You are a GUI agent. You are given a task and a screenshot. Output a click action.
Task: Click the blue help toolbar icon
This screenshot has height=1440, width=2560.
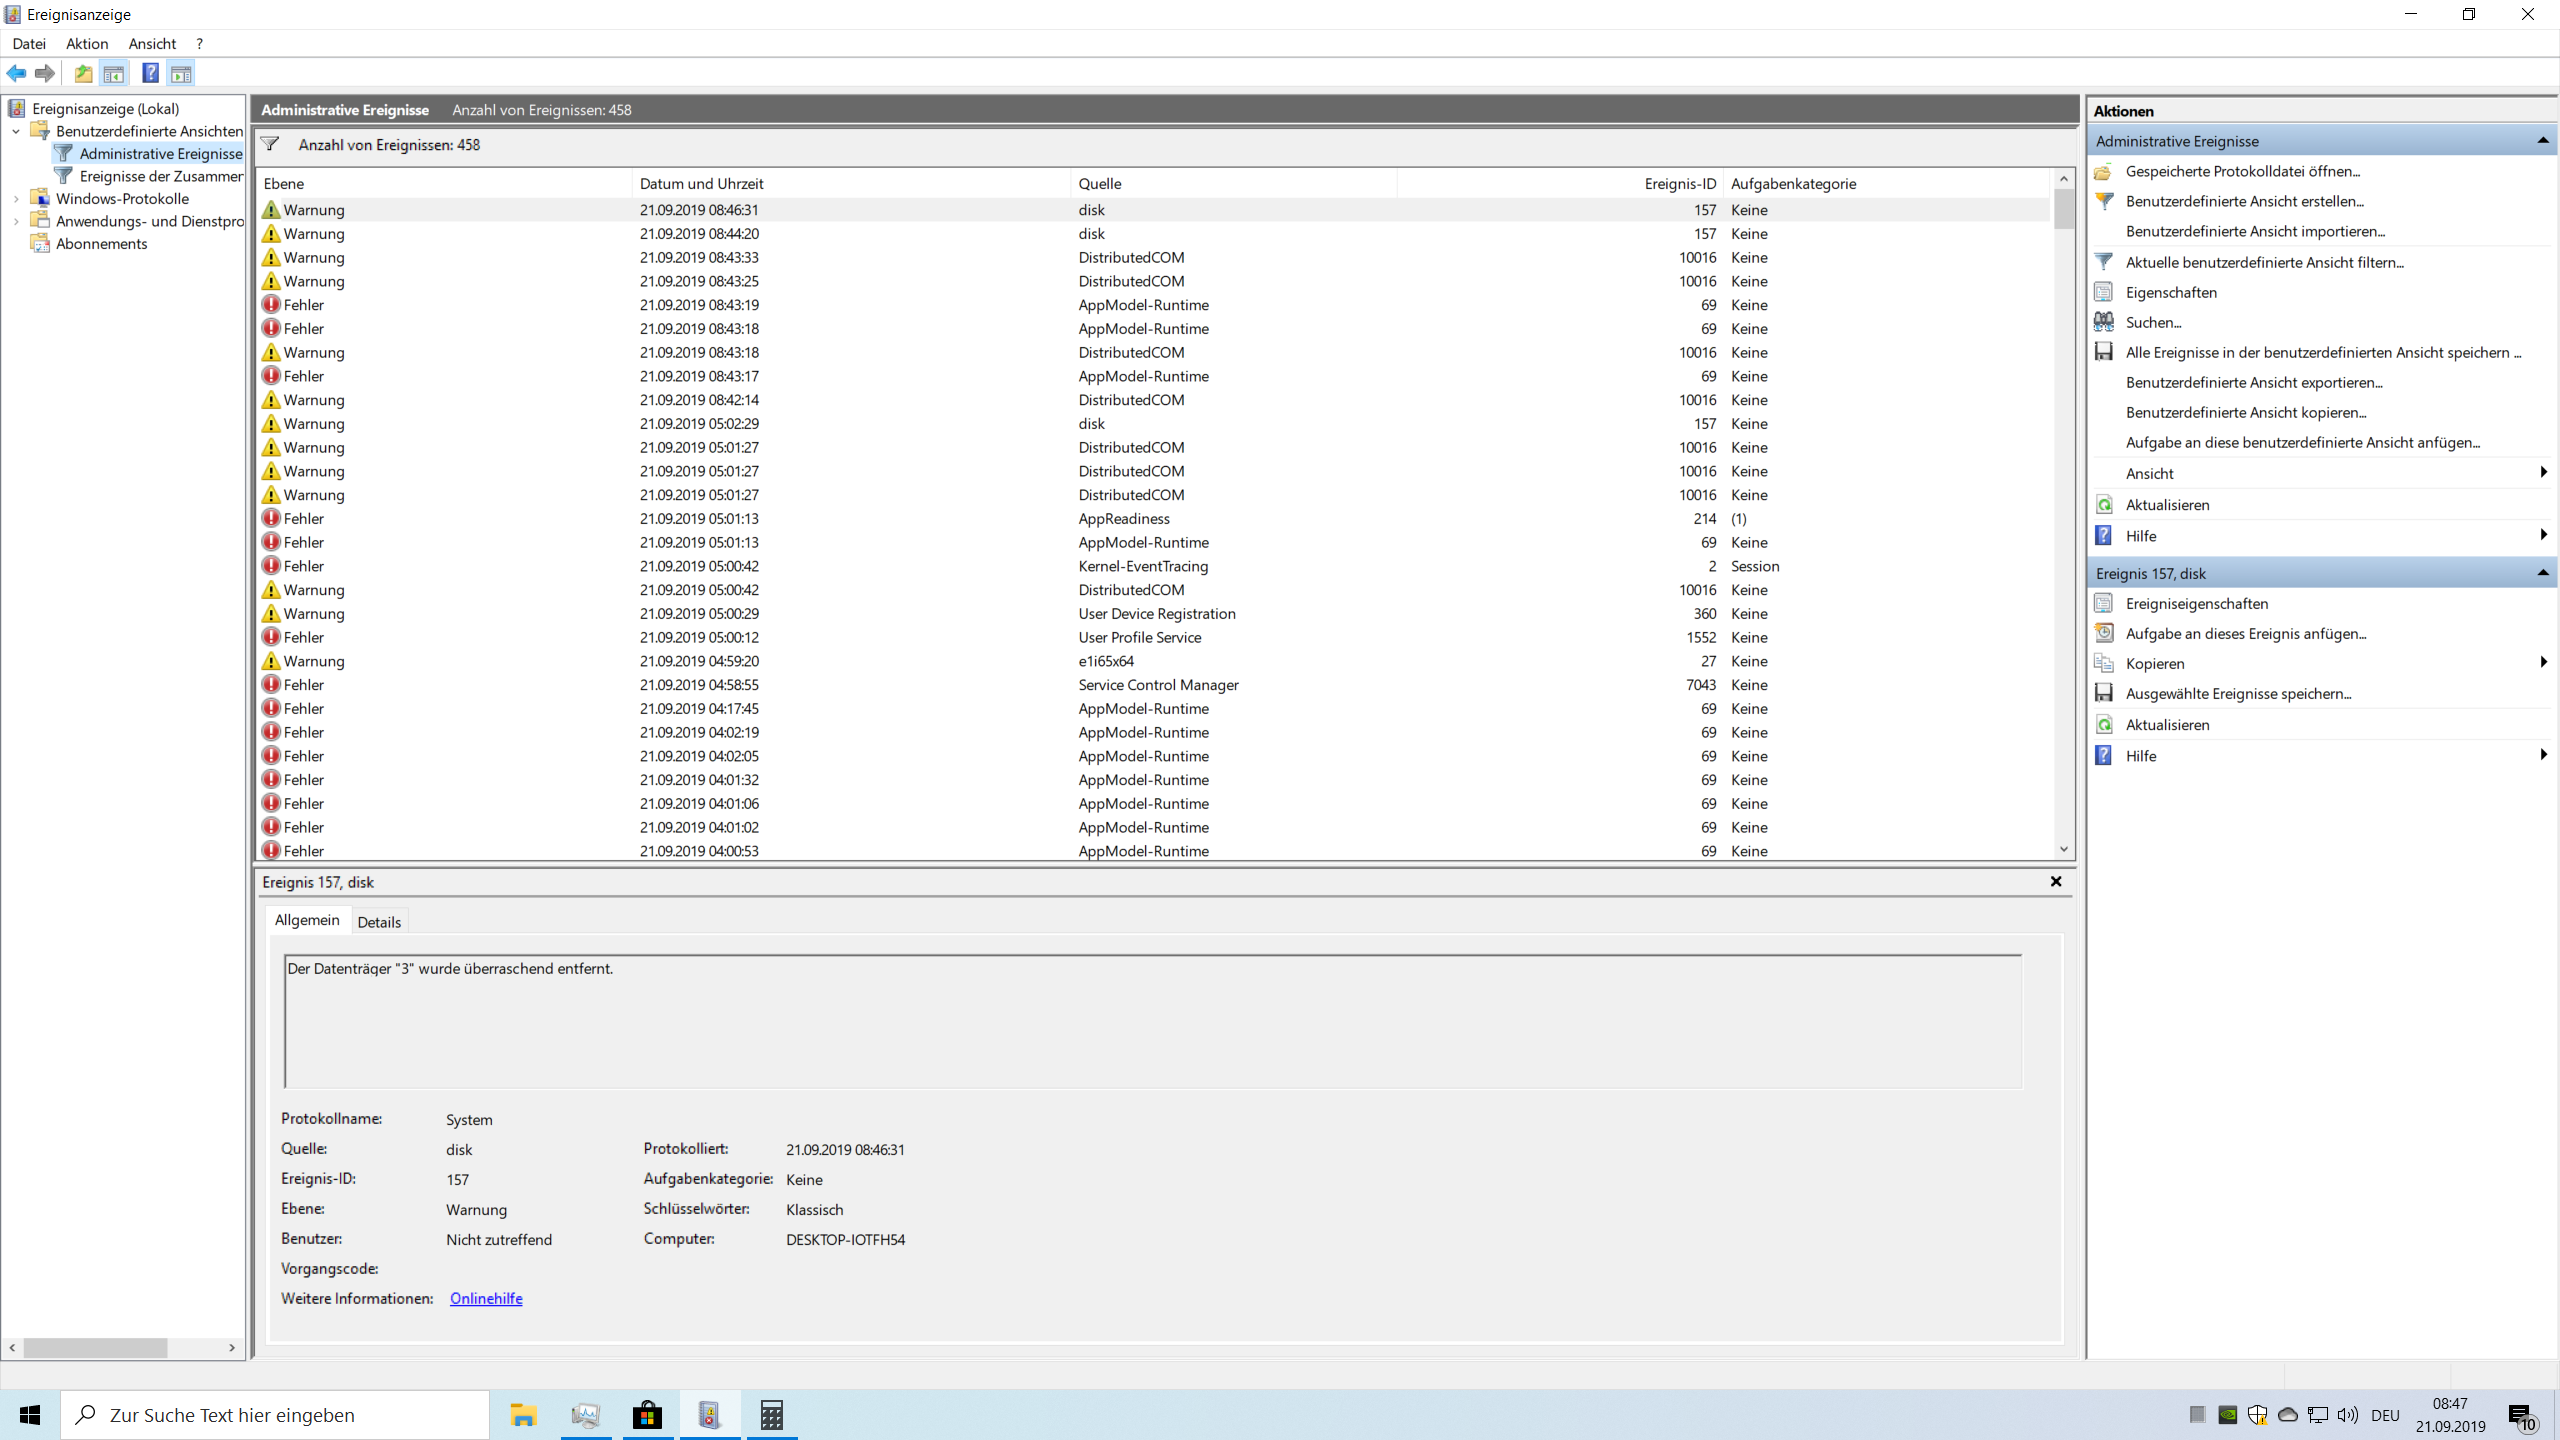click(x=150, y=73)
